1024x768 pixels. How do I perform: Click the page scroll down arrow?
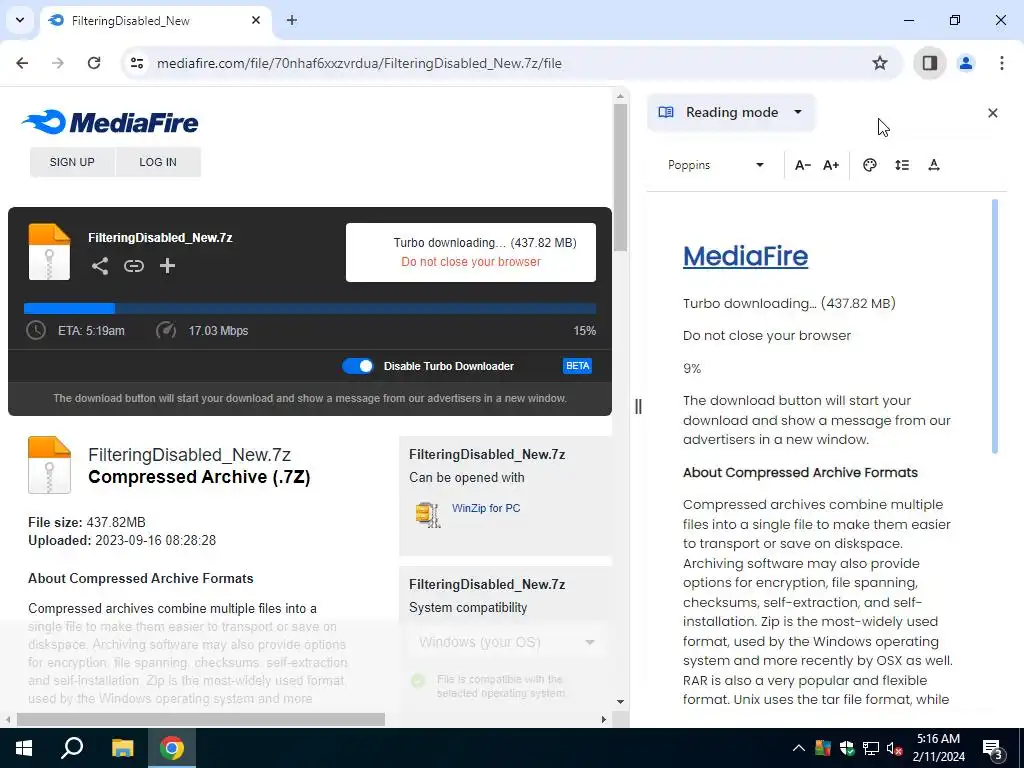point(620,701)
